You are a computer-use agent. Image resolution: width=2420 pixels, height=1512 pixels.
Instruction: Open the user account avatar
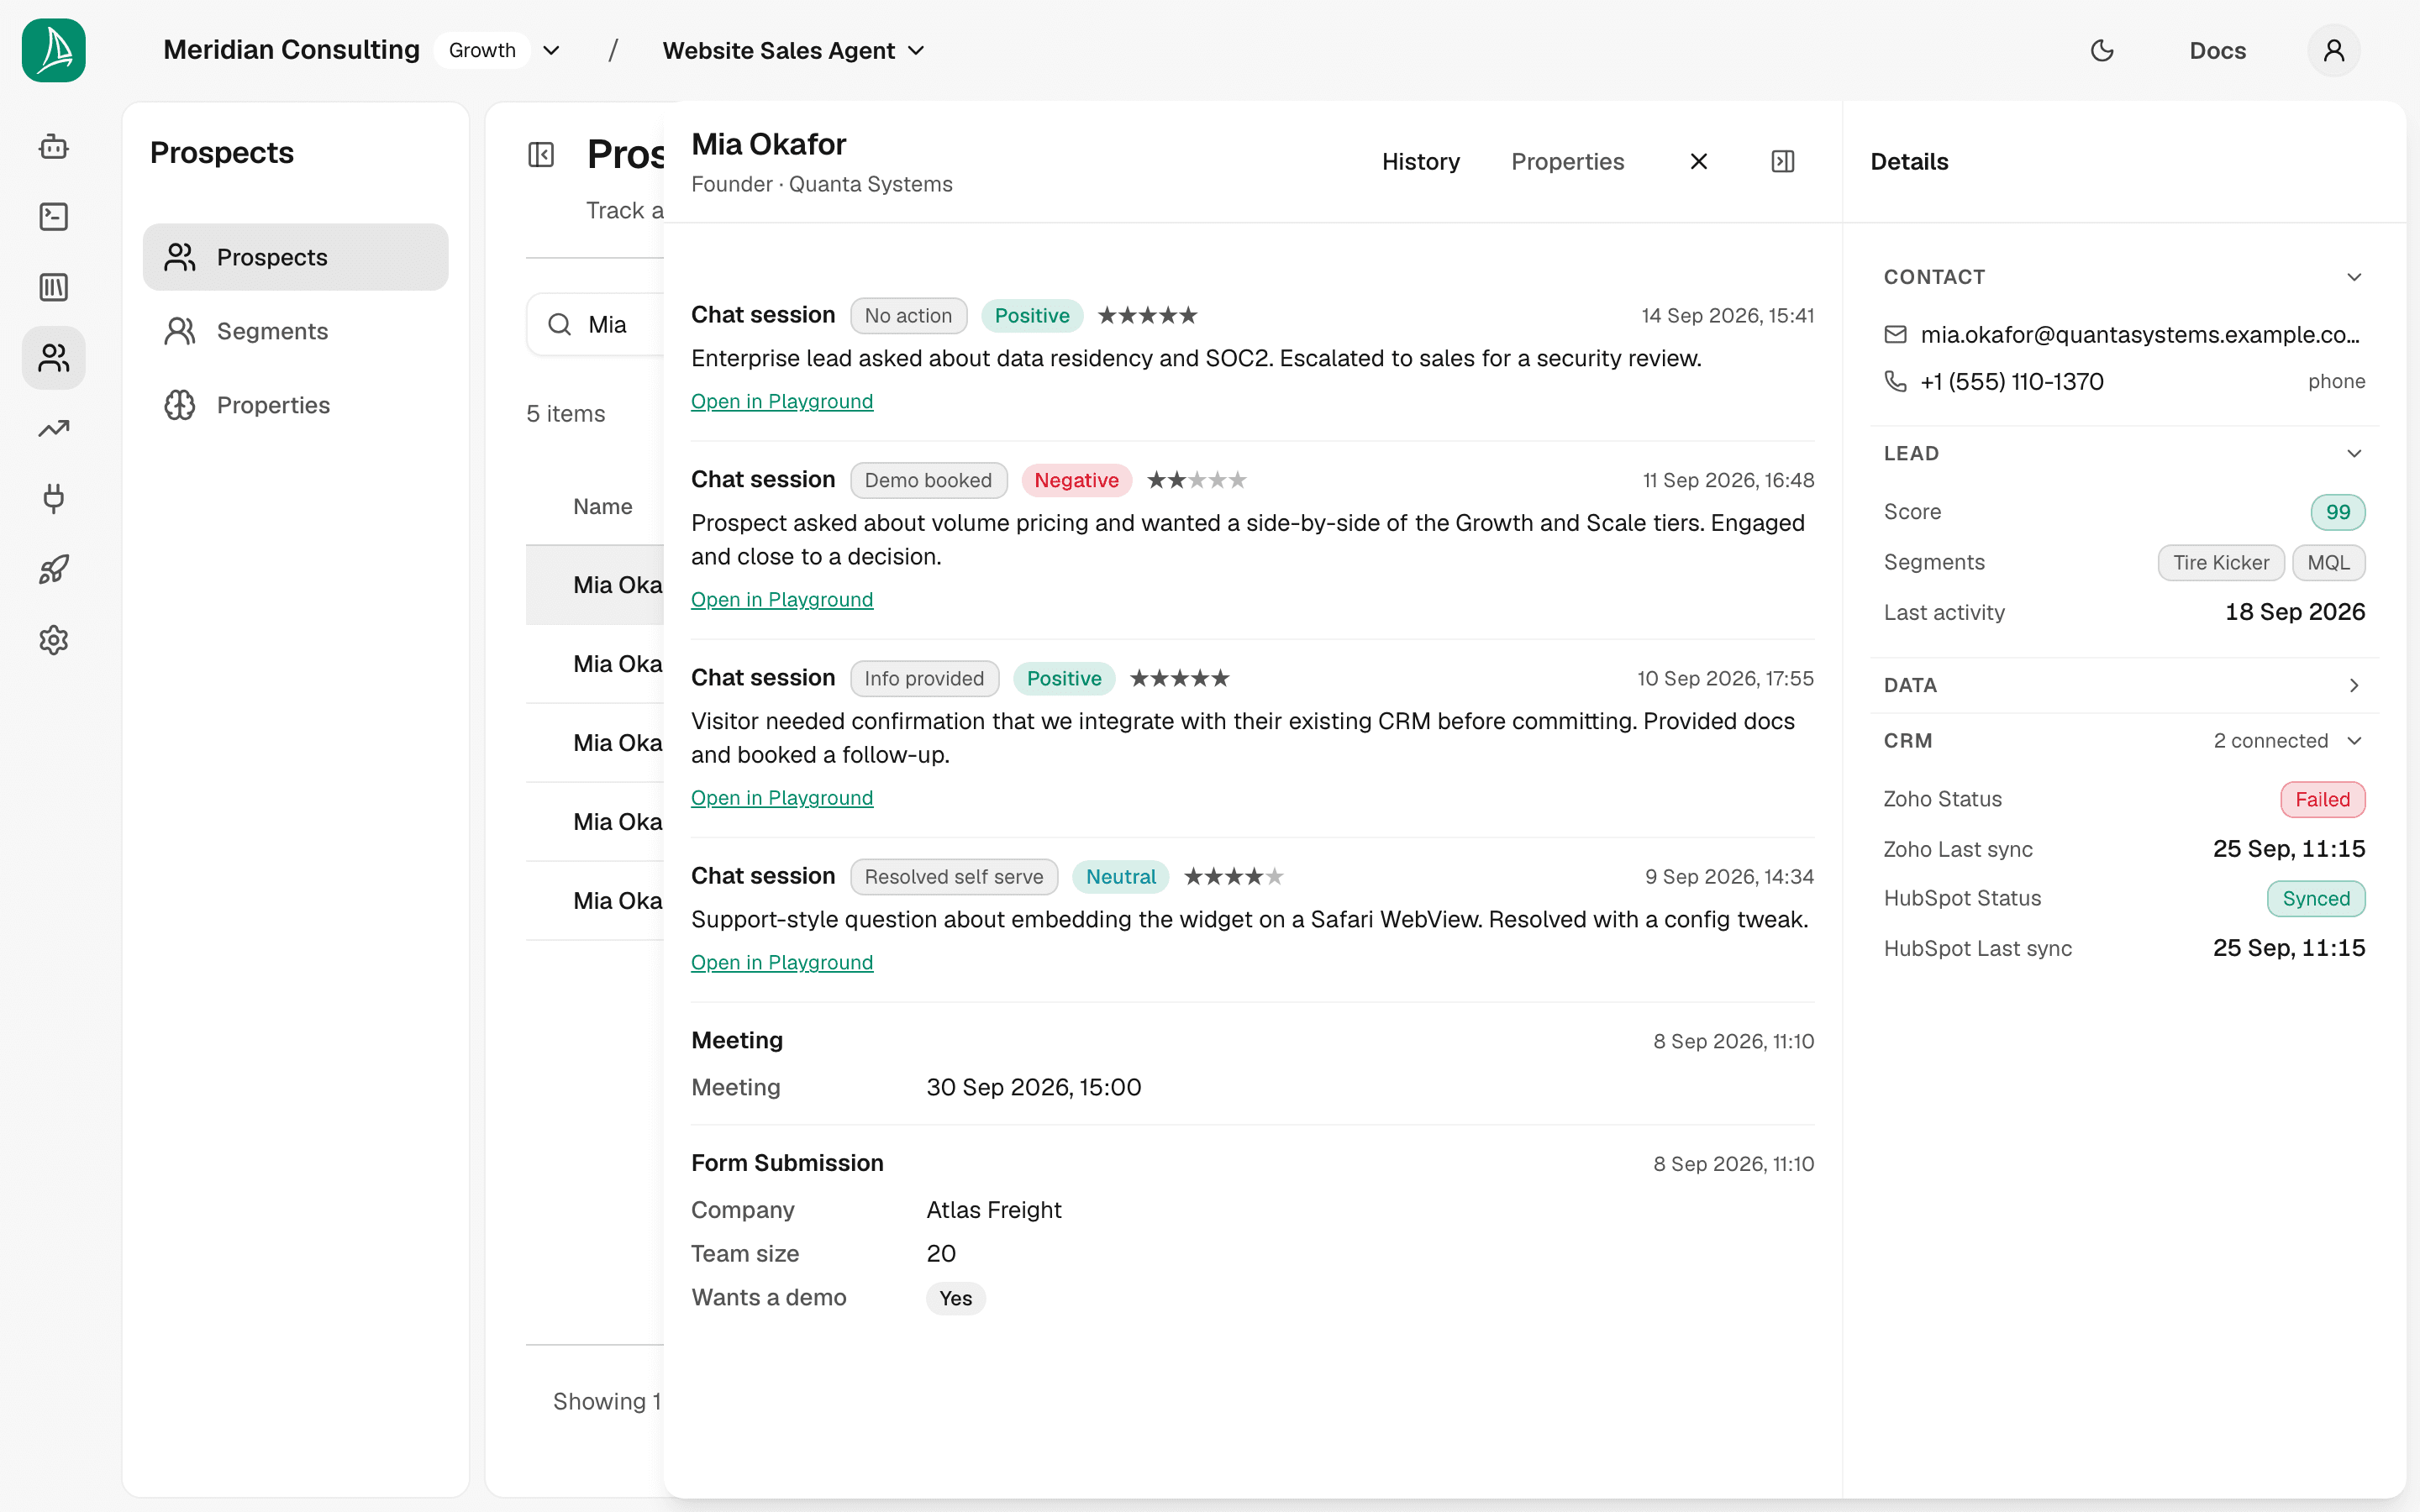click(x=2333, y=50)
